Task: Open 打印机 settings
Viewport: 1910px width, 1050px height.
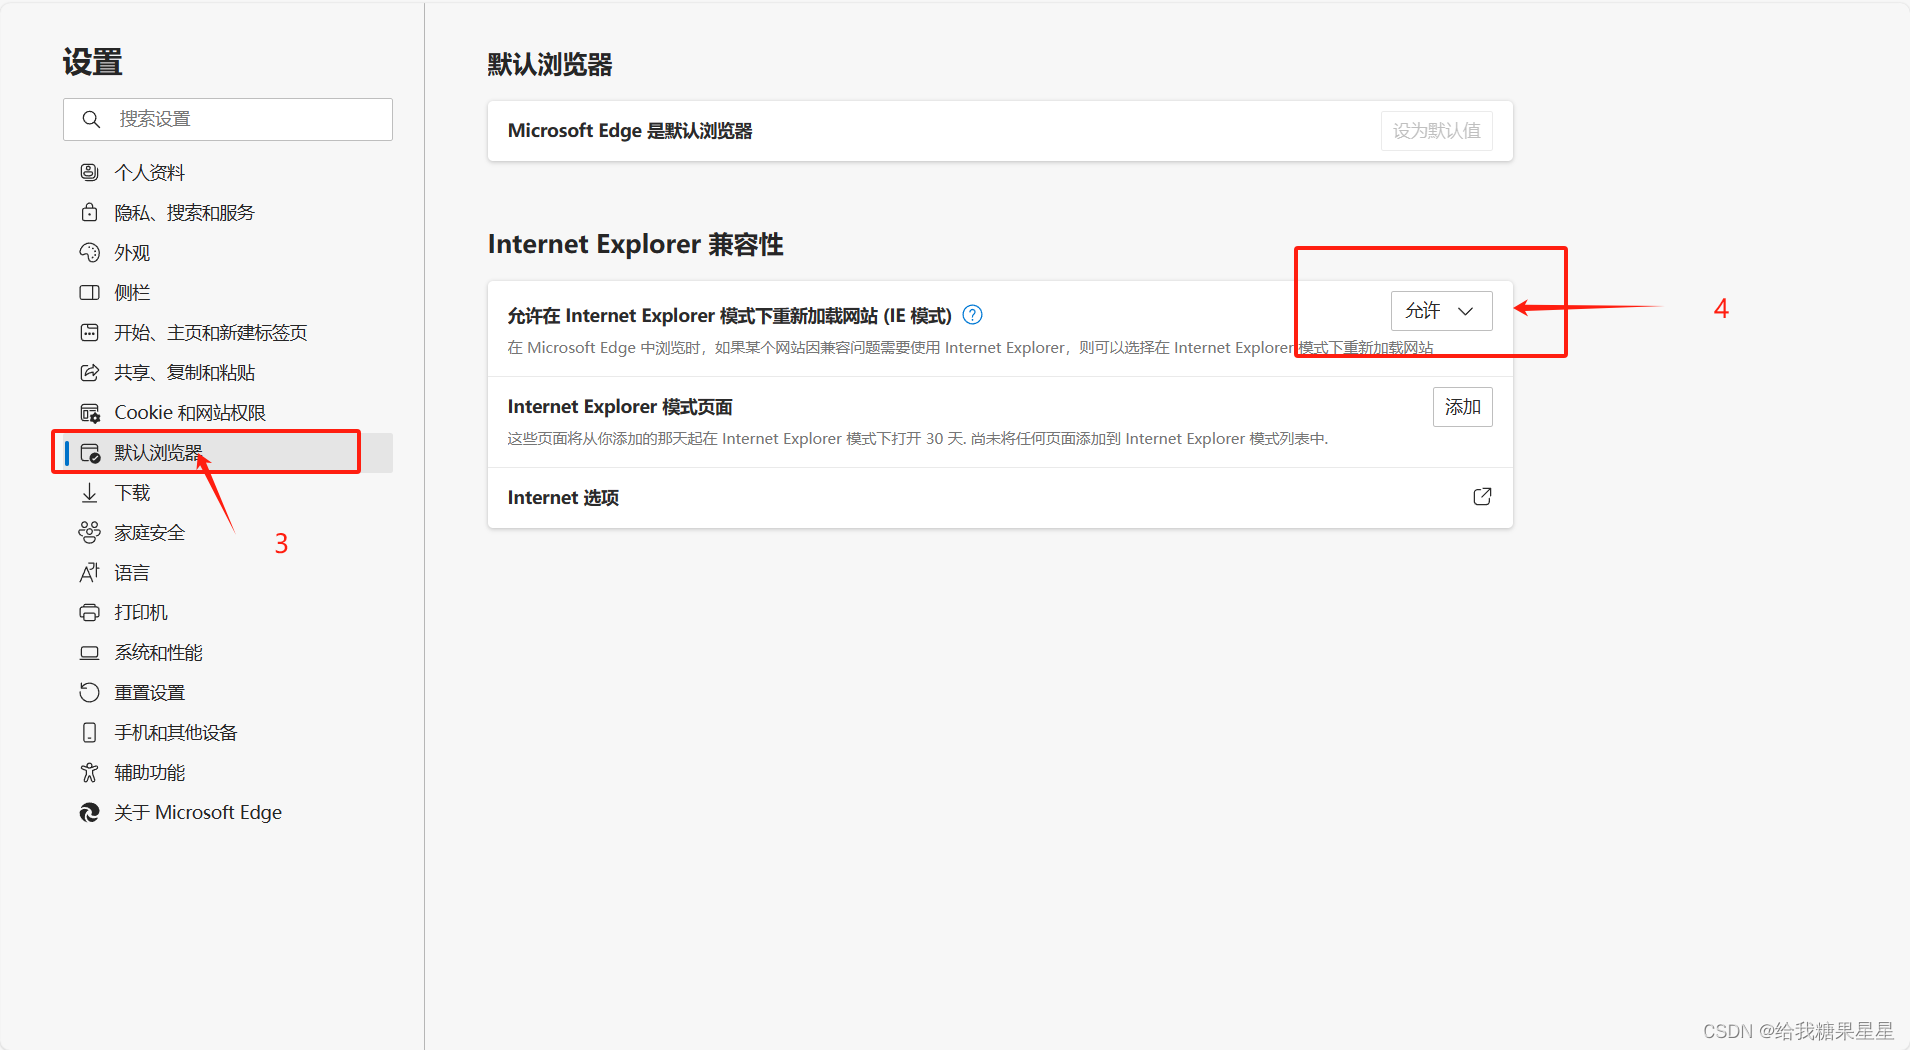Action: 228,612
